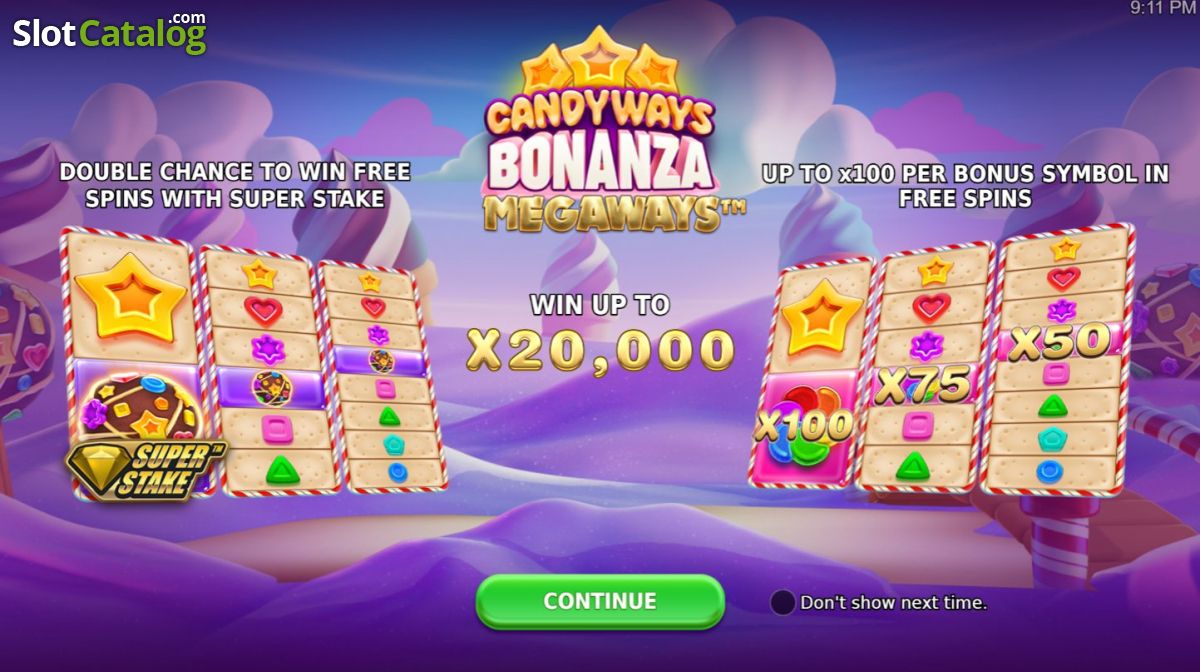Select the X50 multiplier symbol
1200x672 pixels.
(1059, 342)
